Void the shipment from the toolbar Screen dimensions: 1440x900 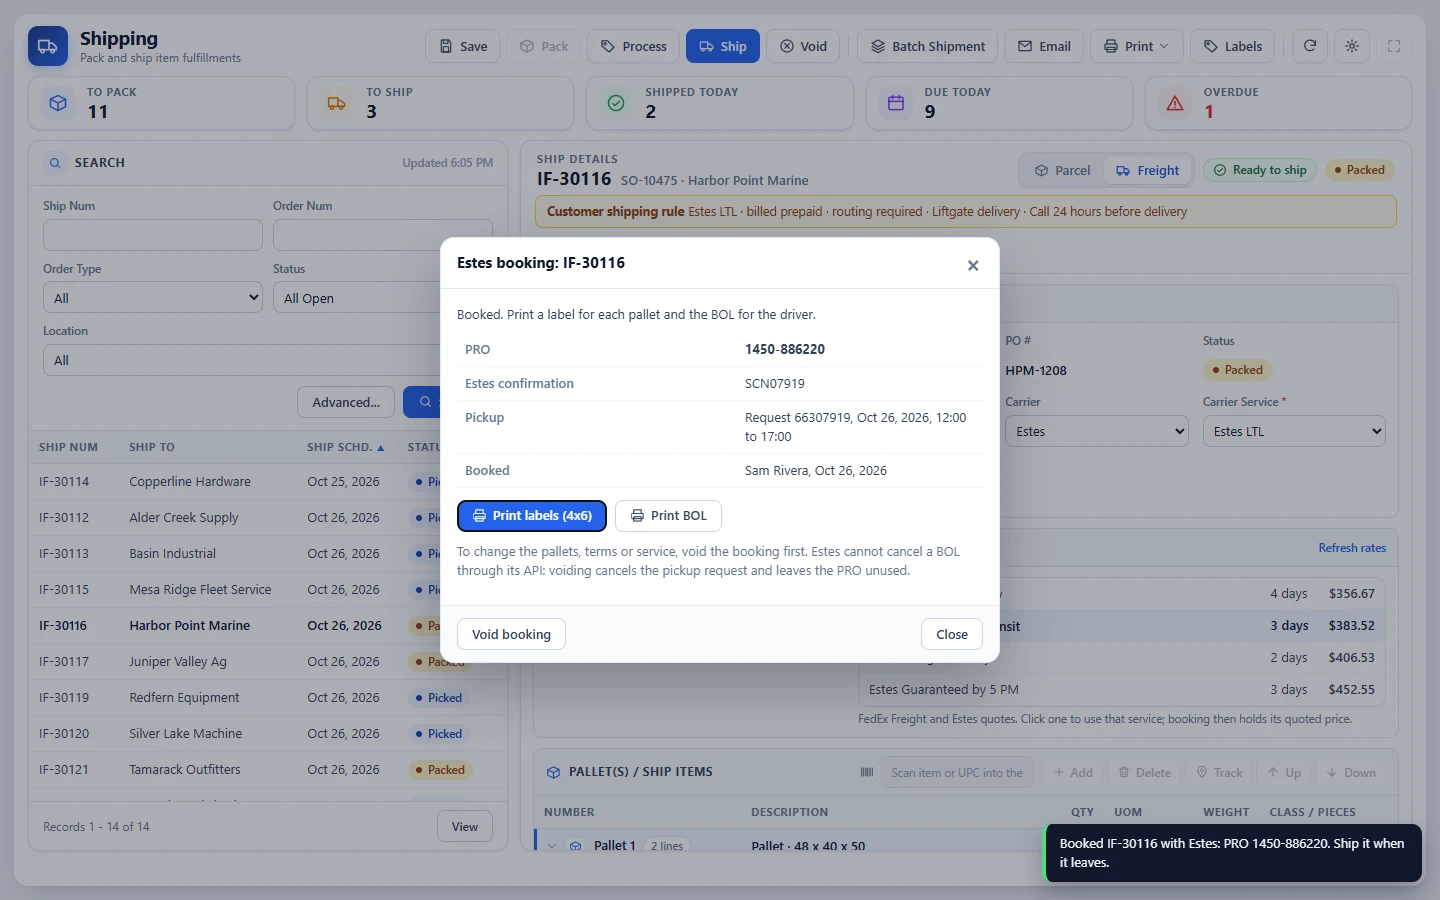pos(804,46)
